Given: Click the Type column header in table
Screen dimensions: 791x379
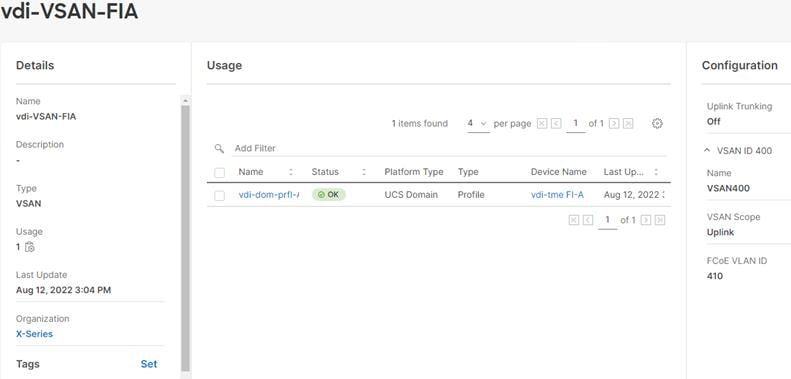Looking at the screenshot, I should pyautogui.click(x=468, y=172).
